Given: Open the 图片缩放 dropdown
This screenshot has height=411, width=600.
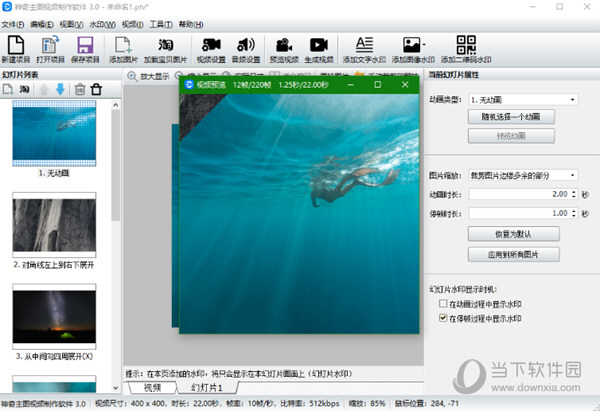Looking at the screenshot, I should (523, 175).
